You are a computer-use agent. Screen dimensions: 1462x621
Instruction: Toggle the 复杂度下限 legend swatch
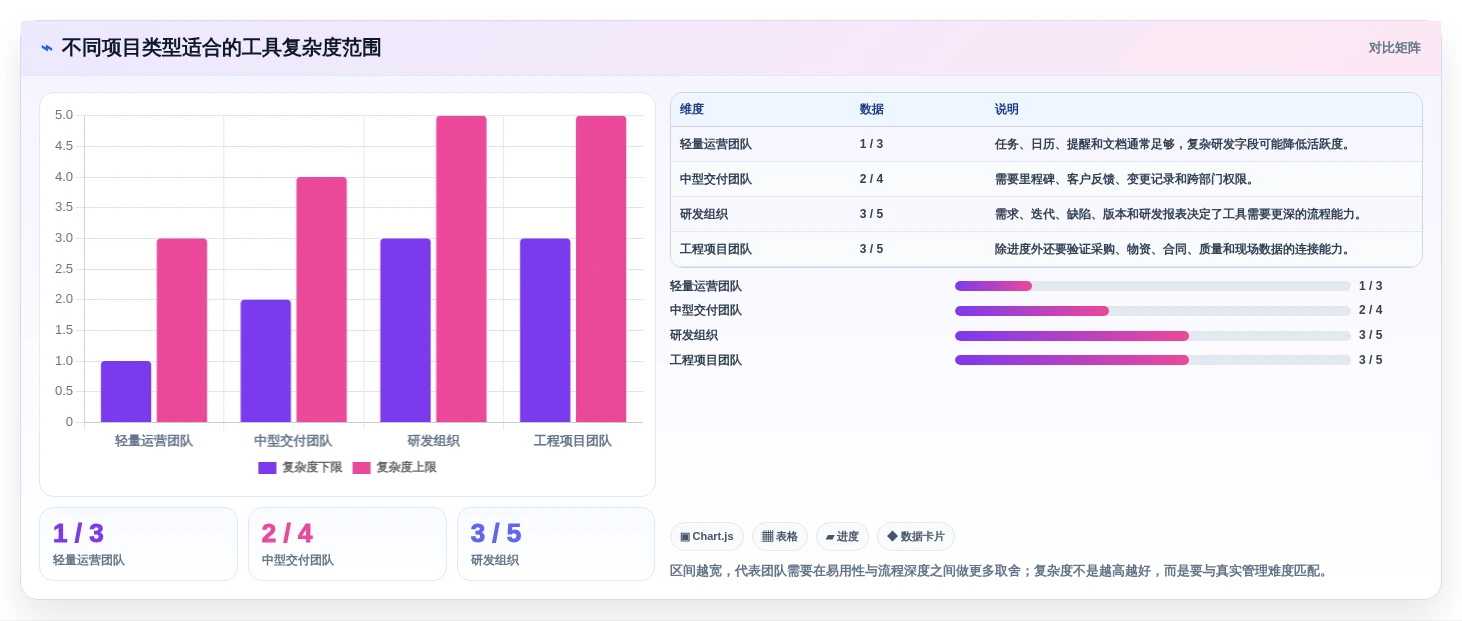pyautogui.click(x=267, y=468)
